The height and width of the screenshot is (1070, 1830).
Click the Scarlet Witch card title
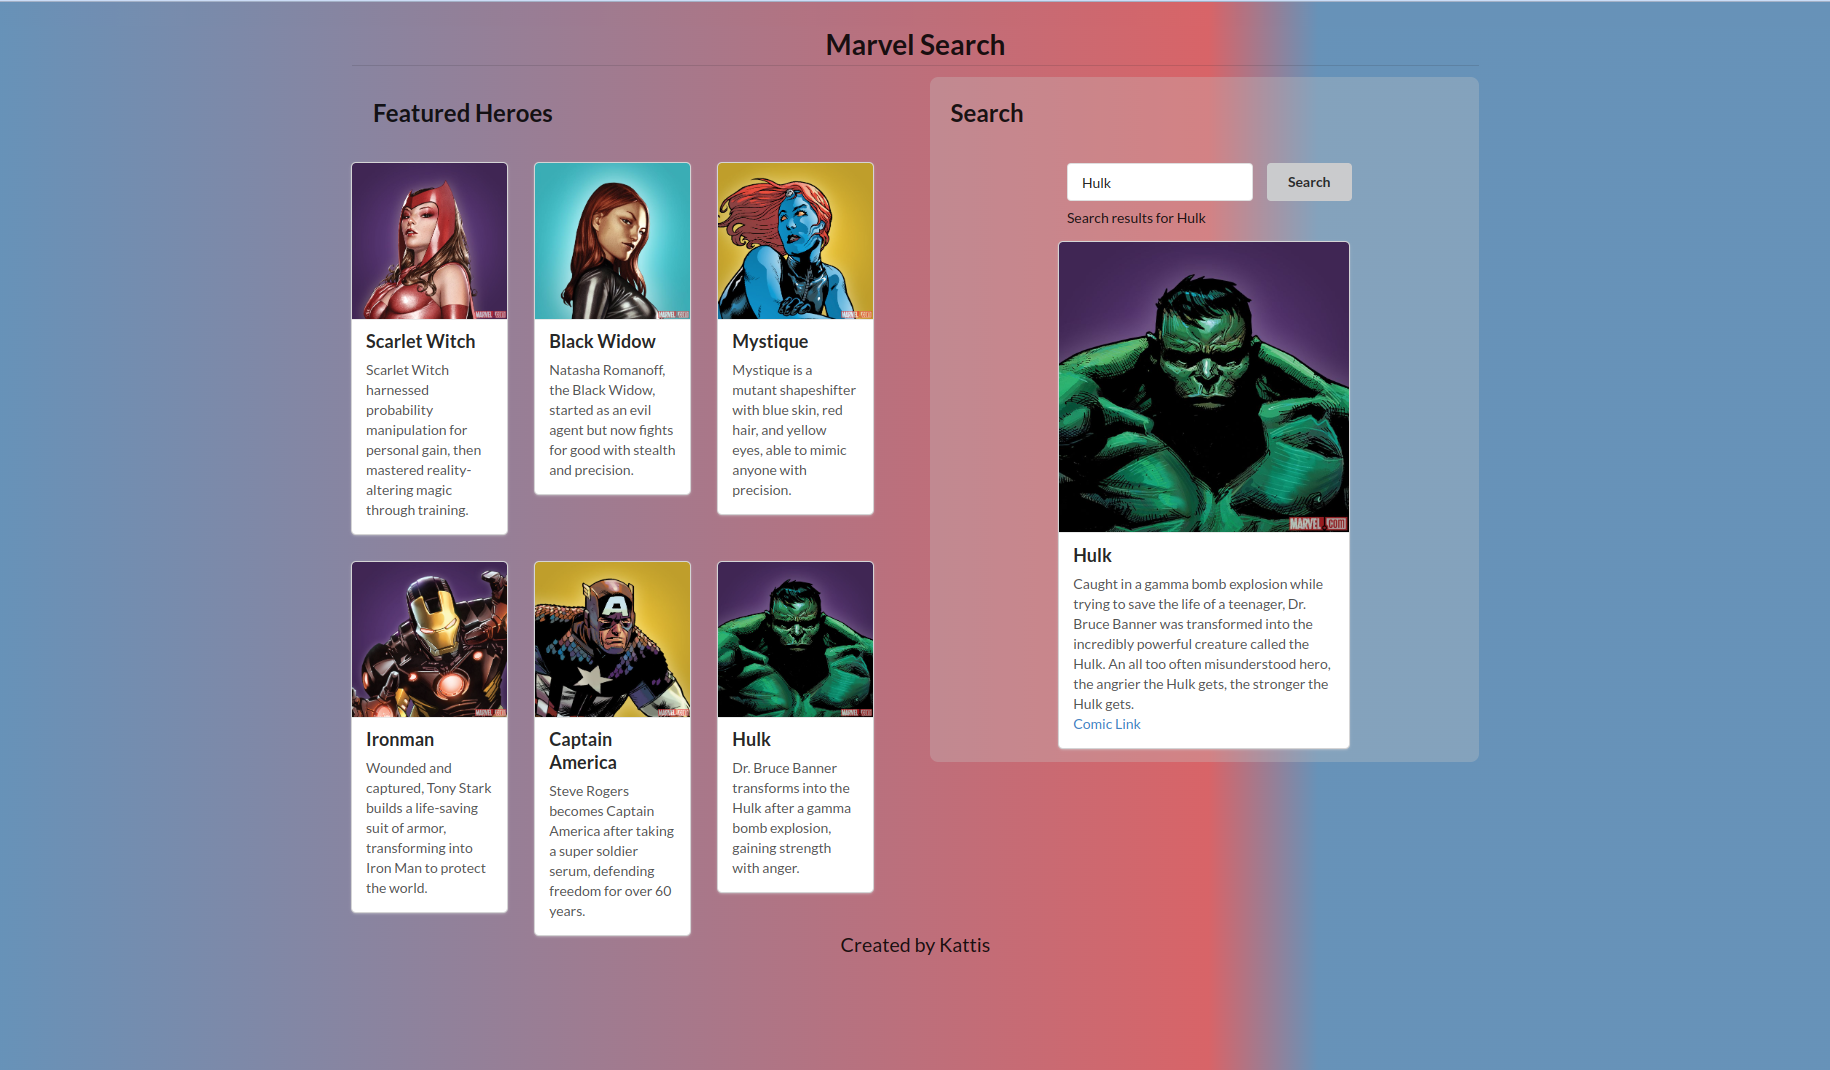(420, 341)
